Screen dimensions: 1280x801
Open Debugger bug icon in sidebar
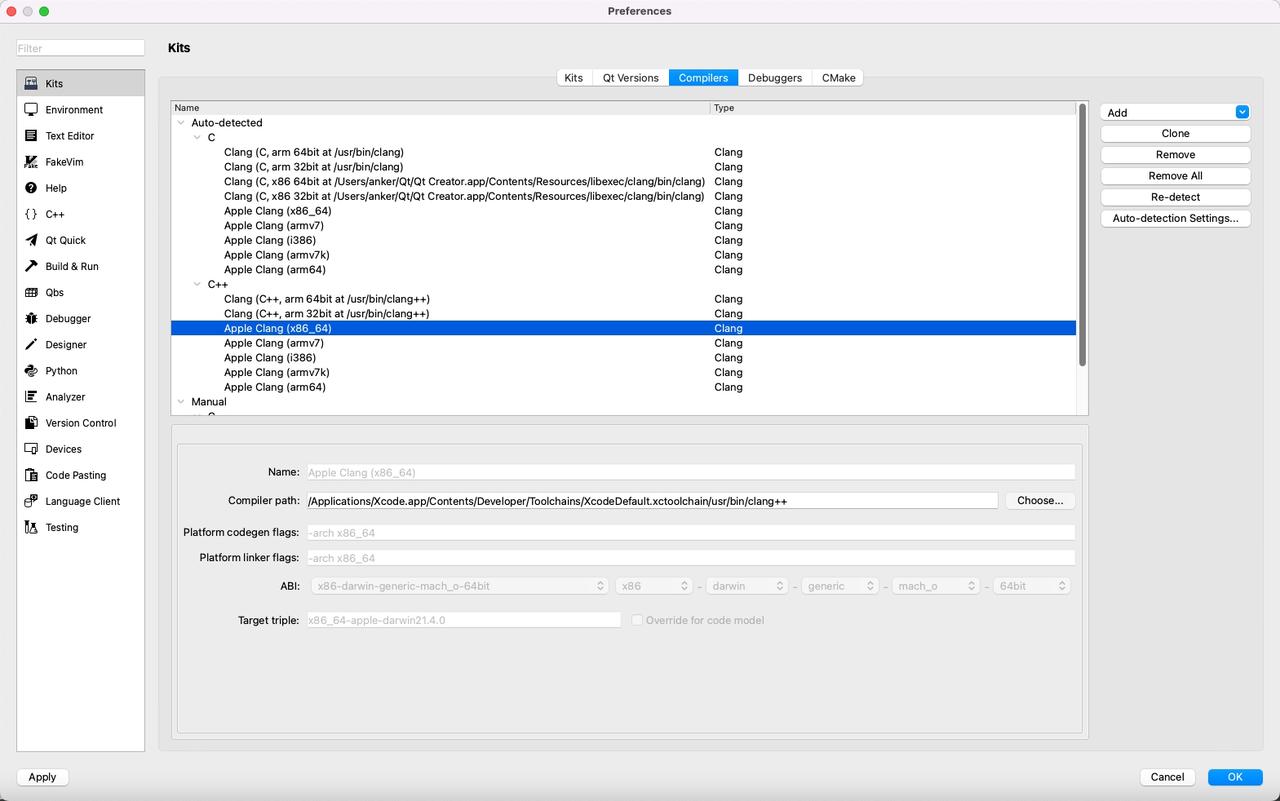[31, 318]
